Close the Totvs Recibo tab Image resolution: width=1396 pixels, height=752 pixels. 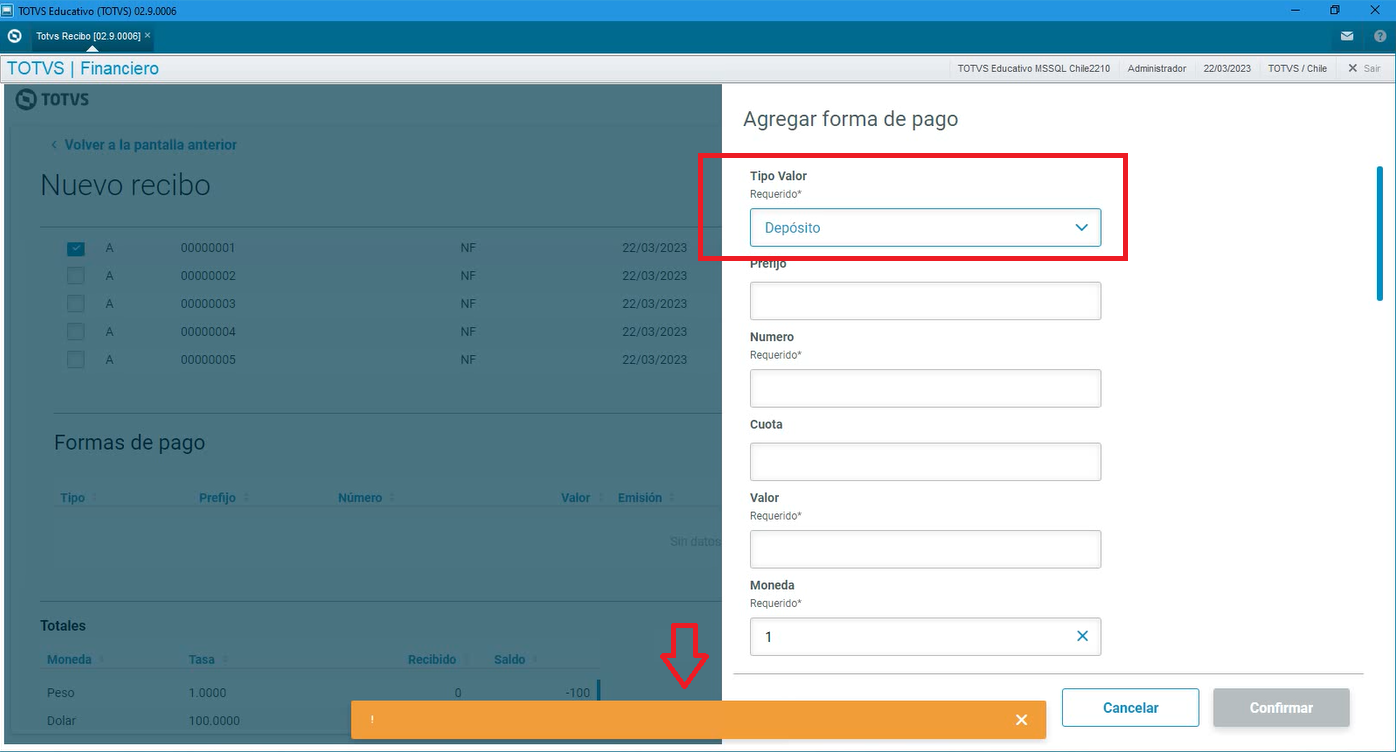tap(148, 35)
